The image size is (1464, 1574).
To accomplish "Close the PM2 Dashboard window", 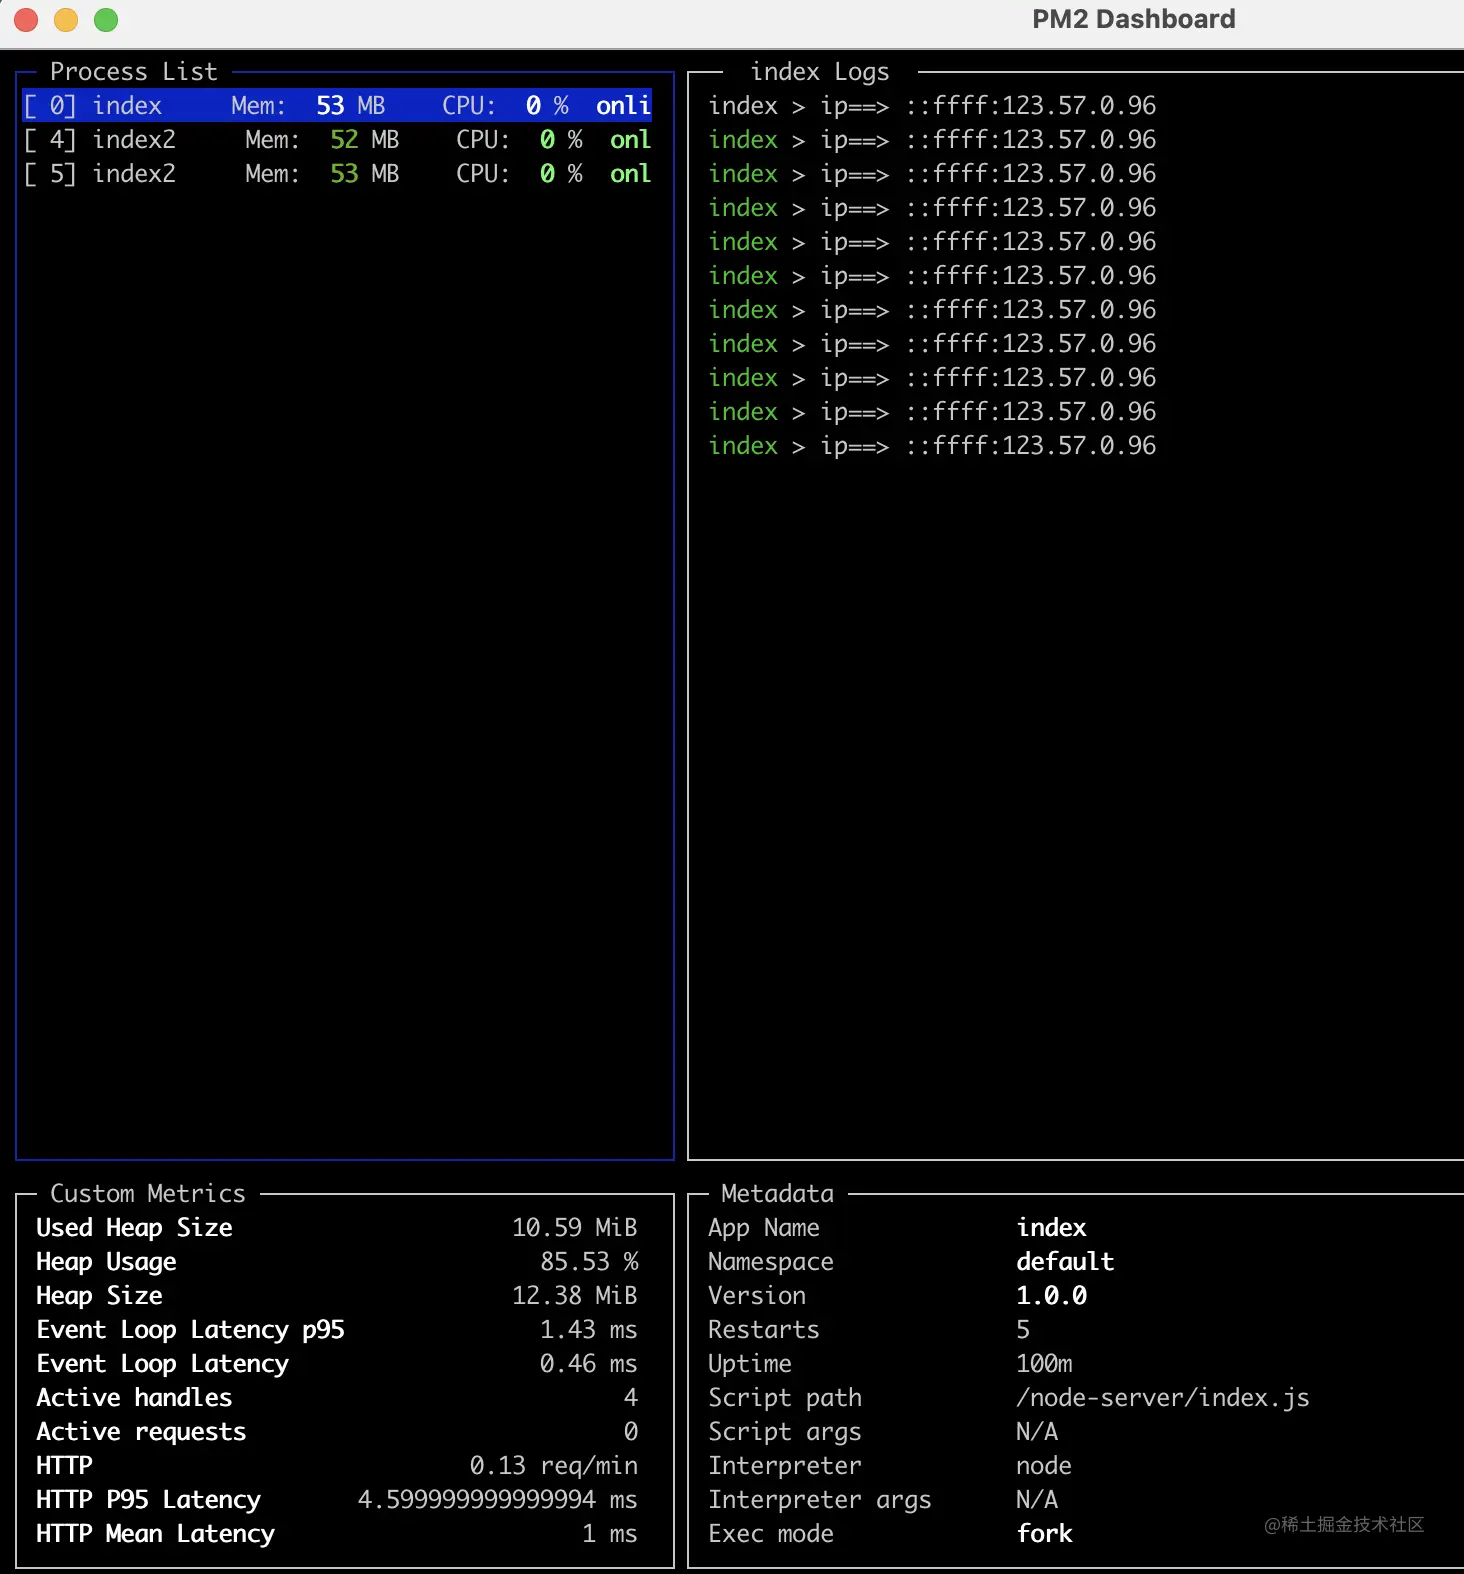I will click(x=26, y=20).
